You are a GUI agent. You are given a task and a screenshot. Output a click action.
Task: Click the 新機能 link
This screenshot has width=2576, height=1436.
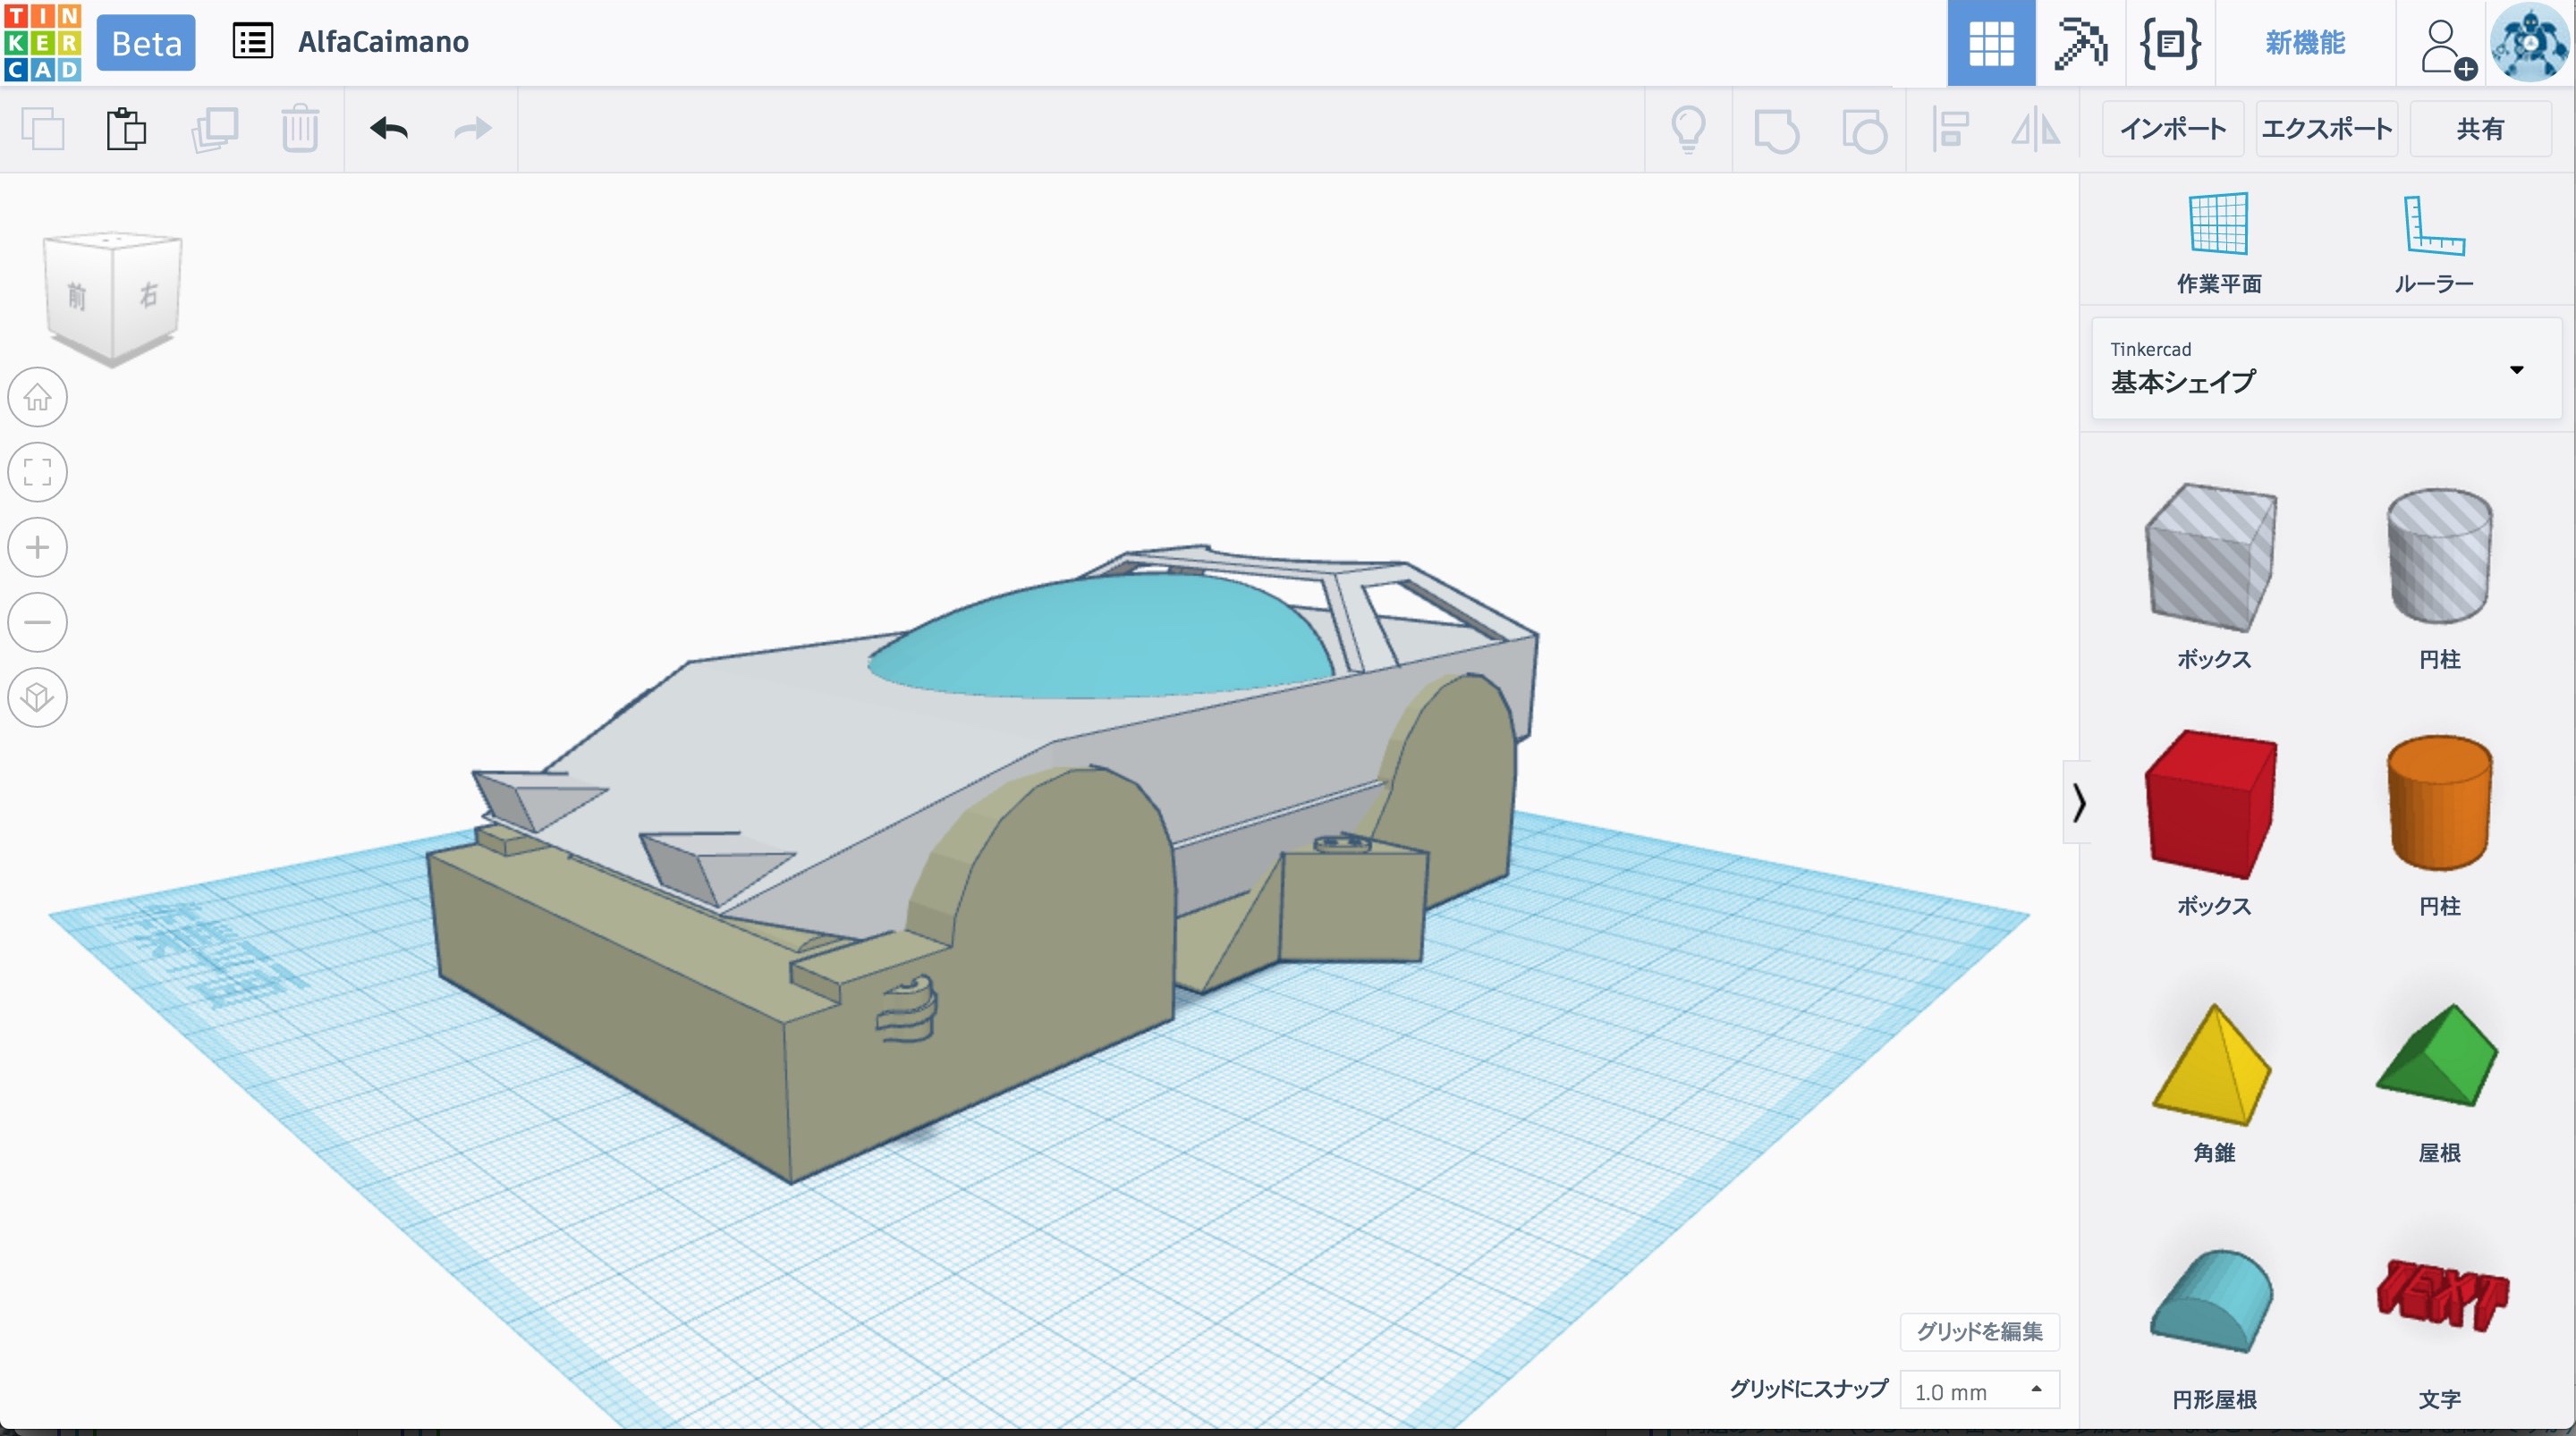click(x=2305, y=43)
